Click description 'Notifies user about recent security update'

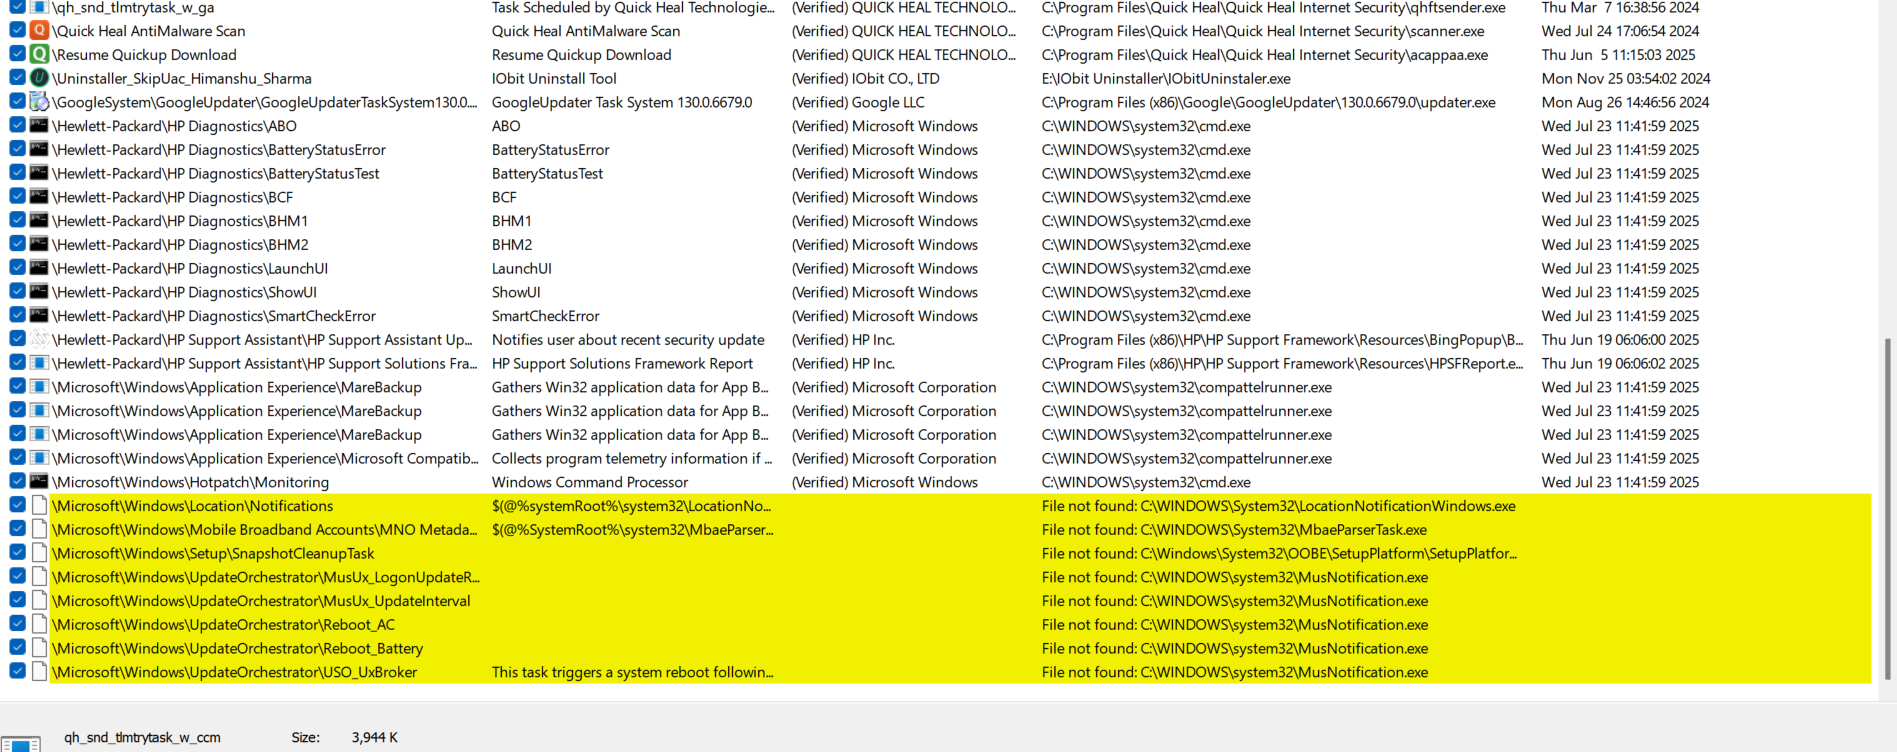click(x=628, y=340)
